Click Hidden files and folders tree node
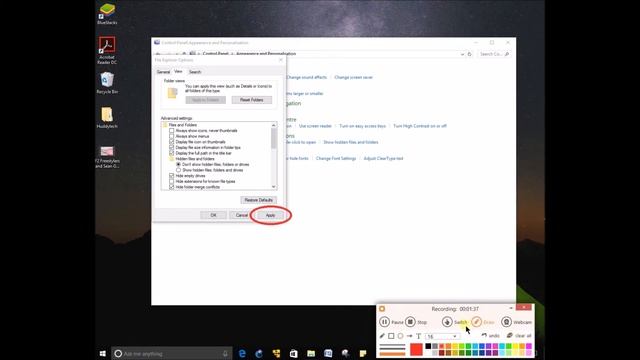The width and height of the screenshot is (640, 360). coord(192,159)
